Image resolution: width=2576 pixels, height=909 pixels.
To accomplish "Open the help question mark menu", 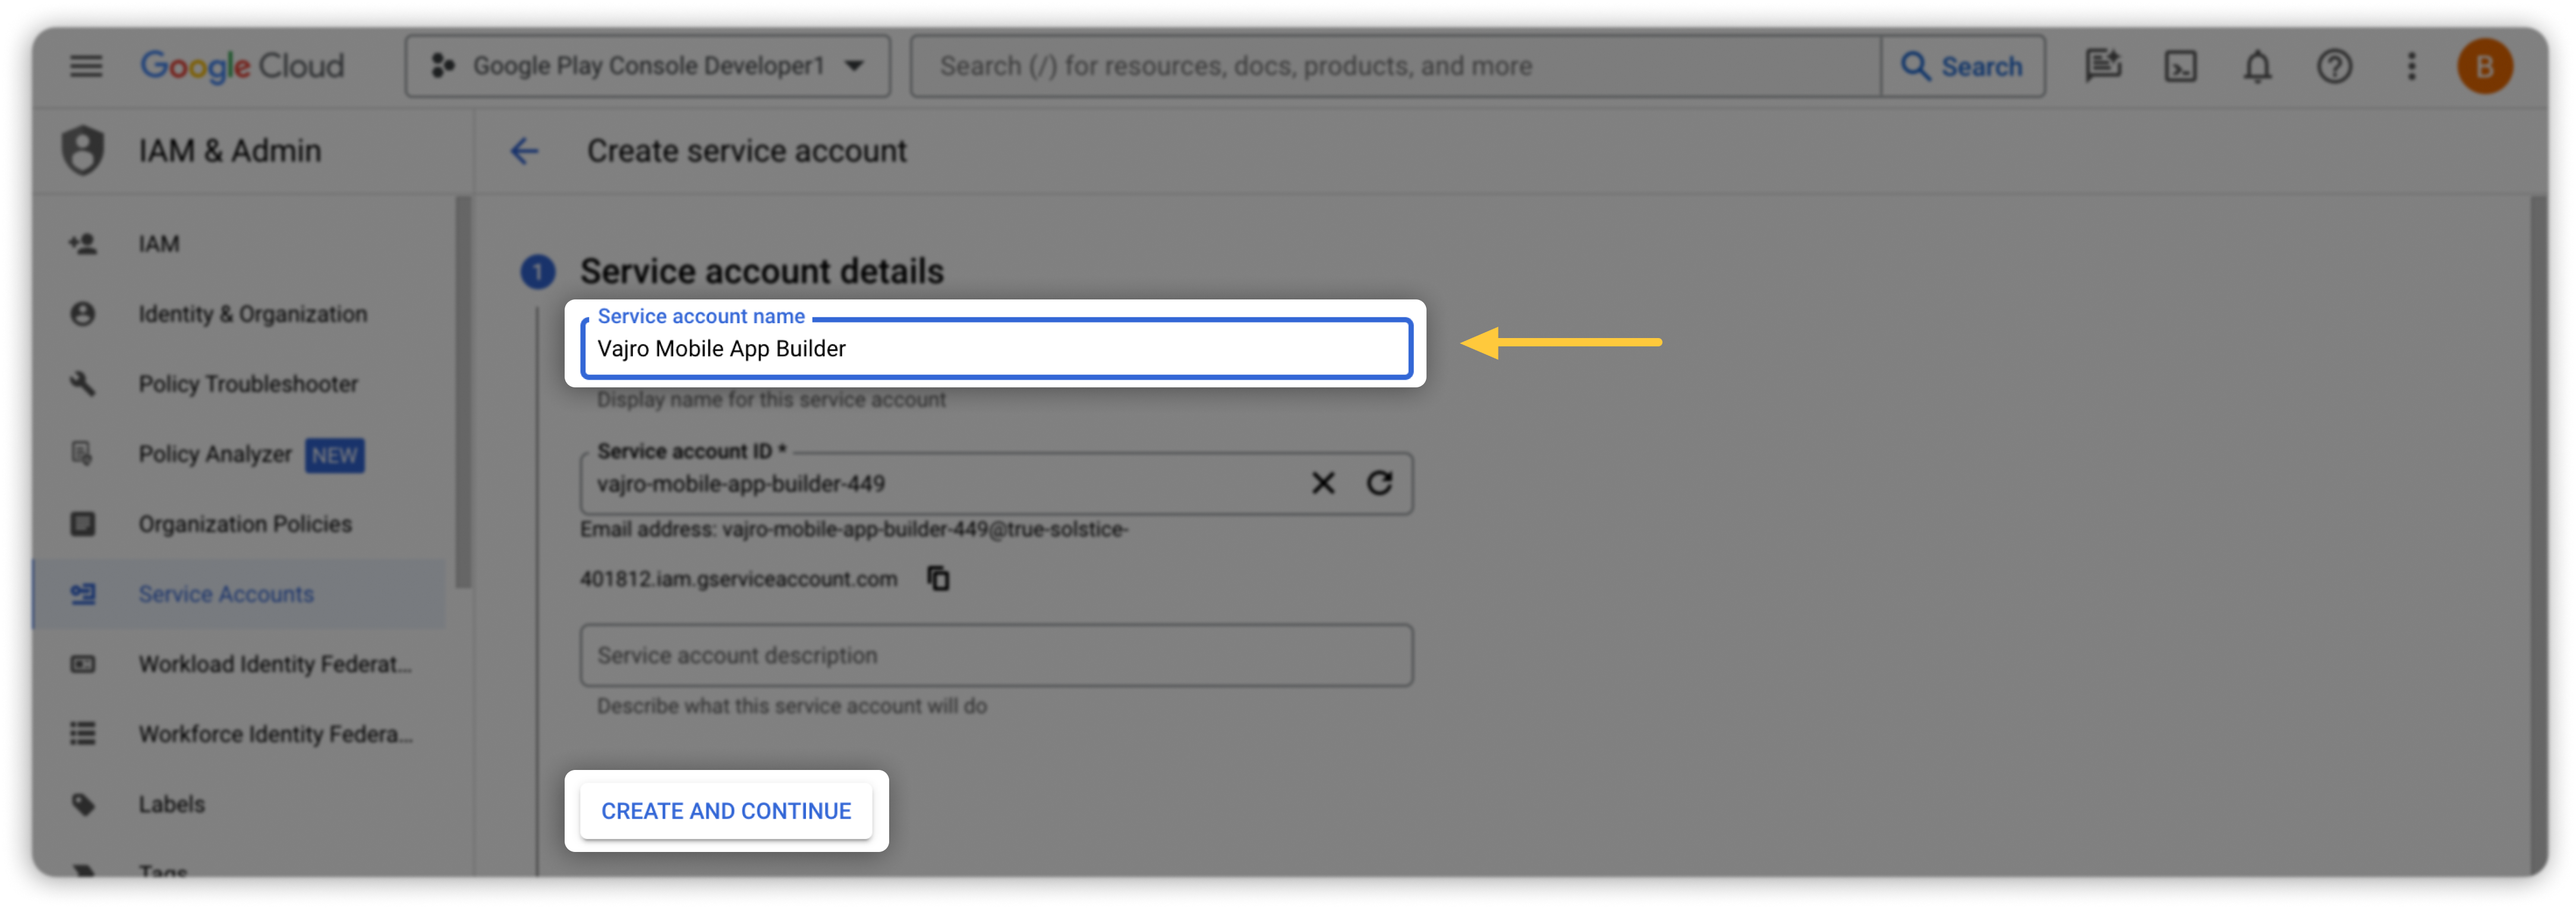I will pyautogui.click(x=2334, y=67).
